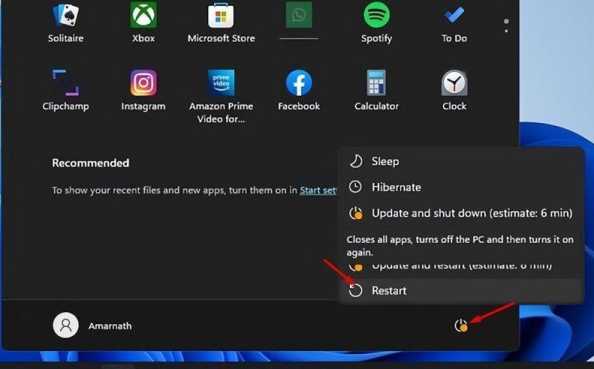Select Sleep from the power menu
This screenshot has width=594, height=369.
click(x=460, y=161)
